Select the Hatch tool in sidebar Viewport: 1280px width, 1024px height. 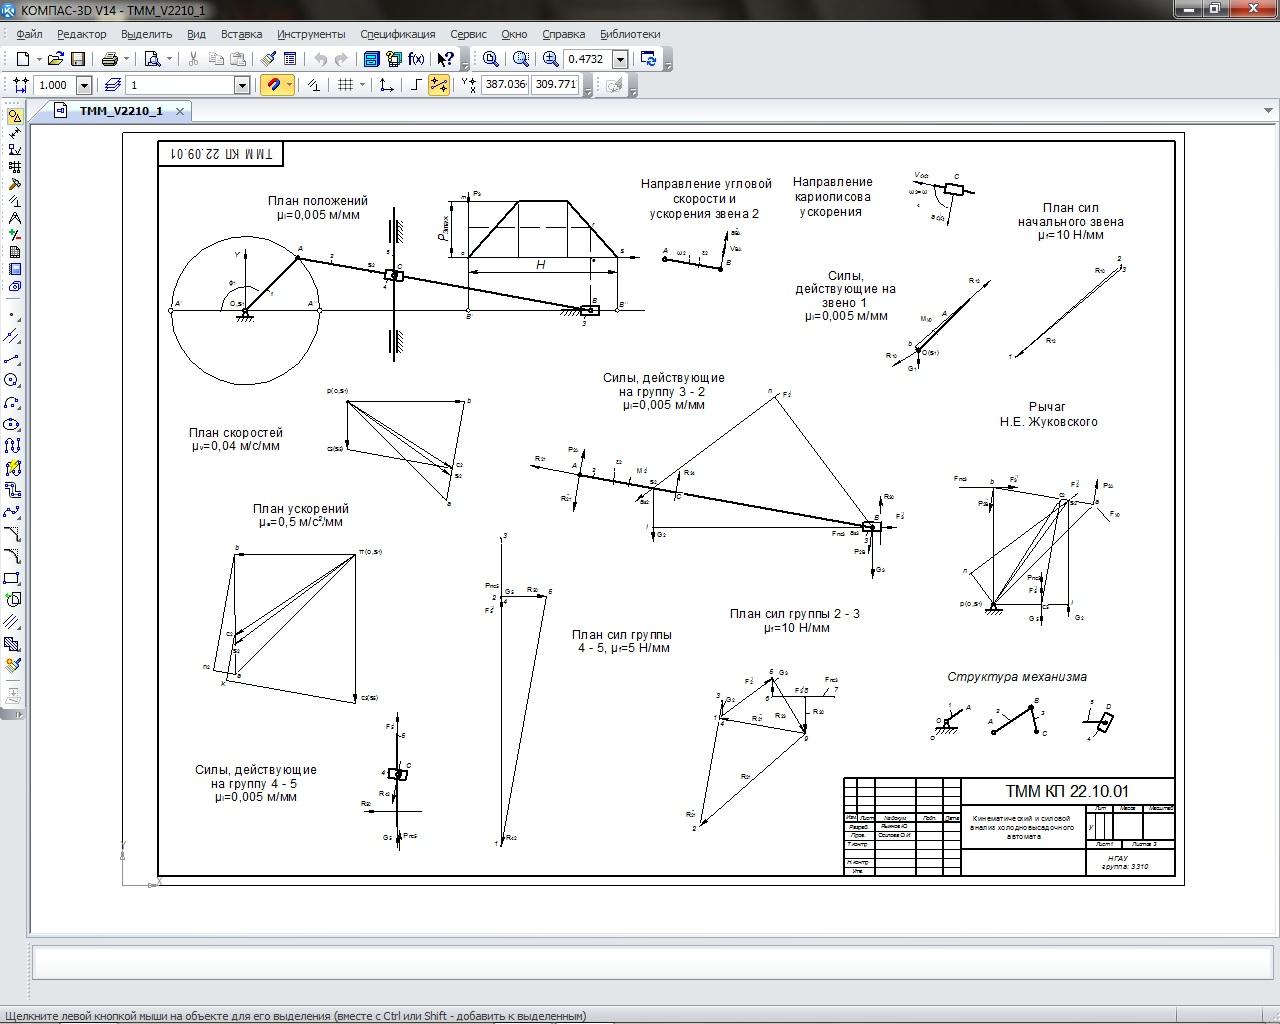tap(13, 622)
